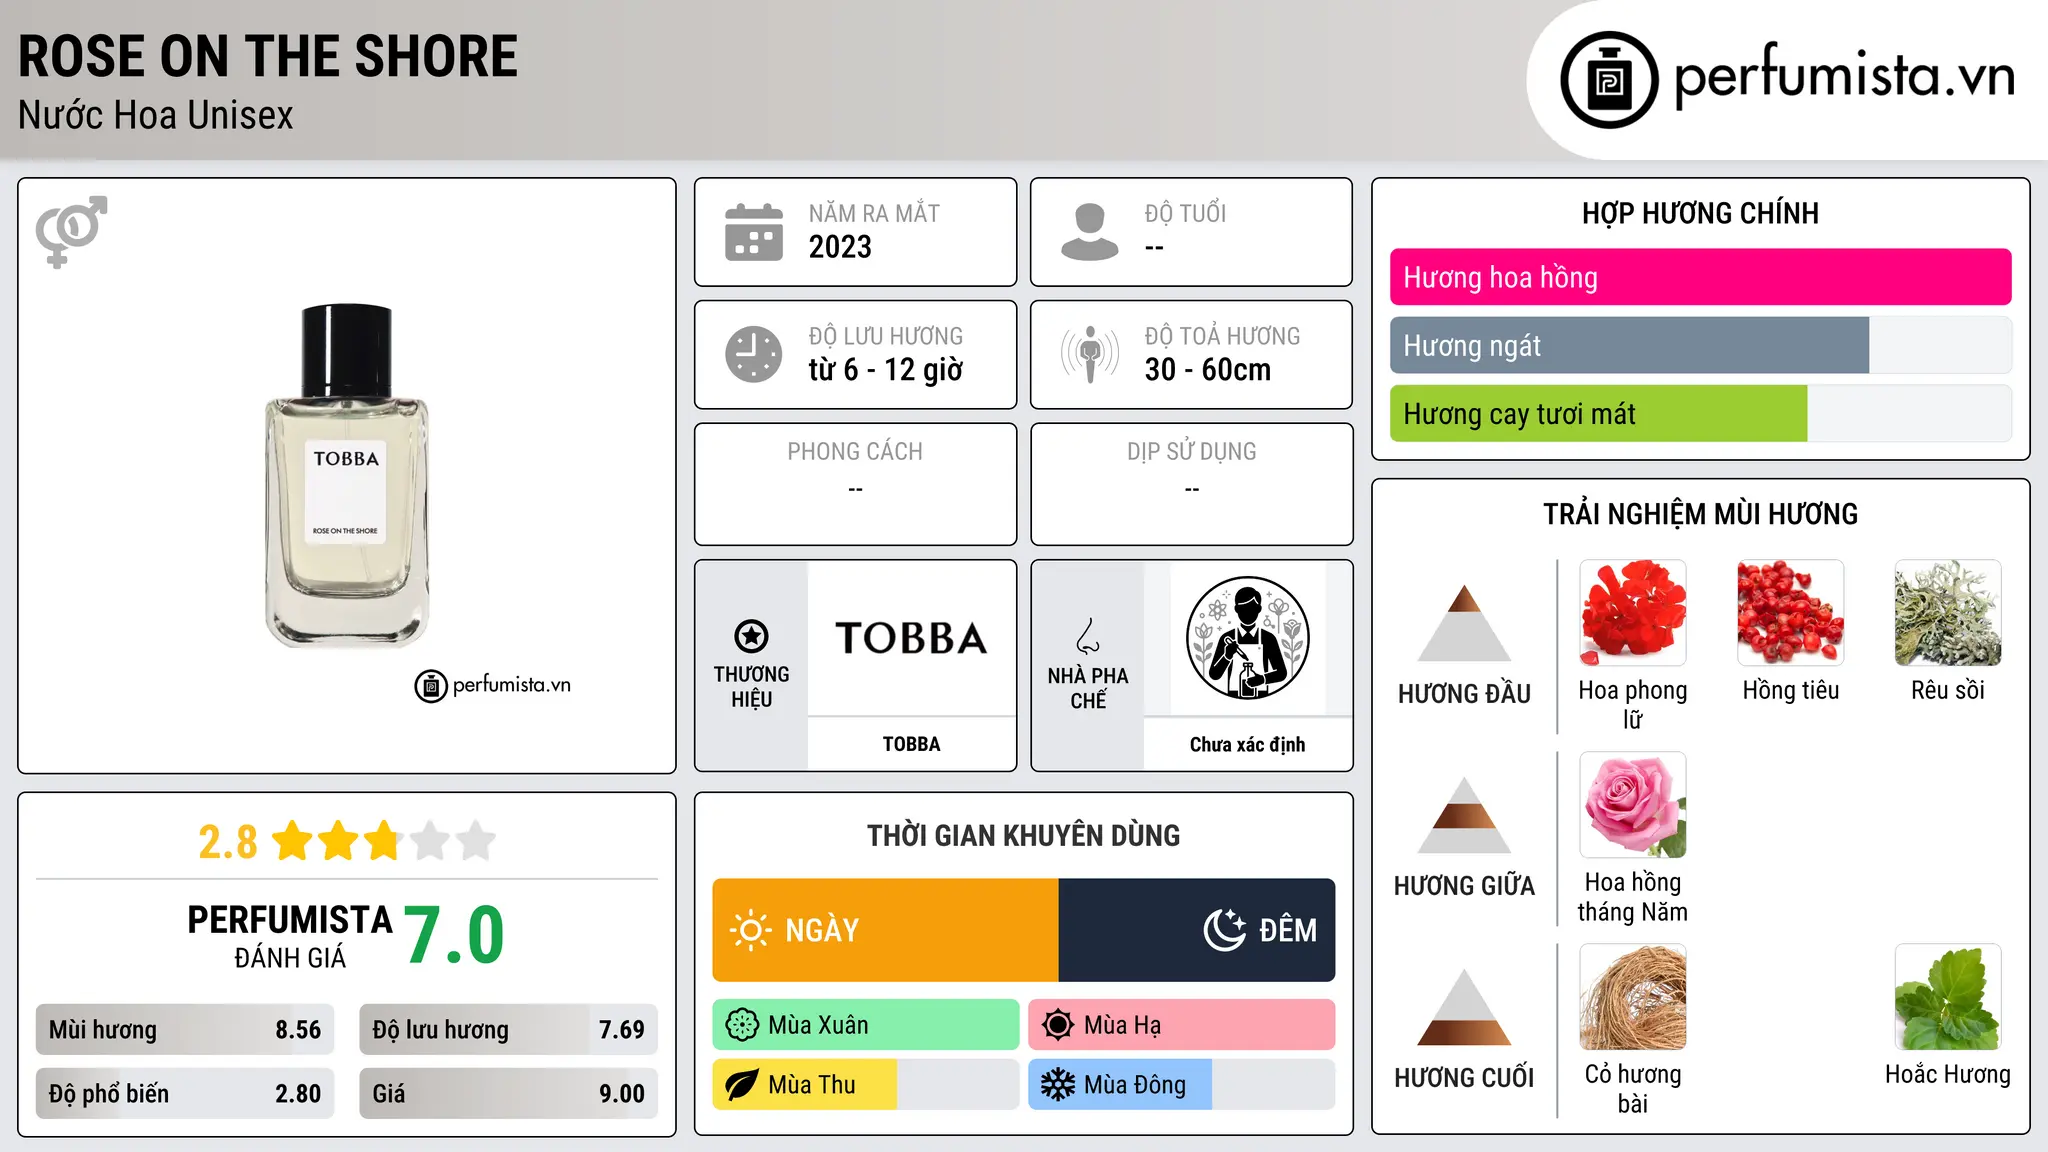Click the sun icon in the Ngày bar
Image resolution: width=2048 pixels, height=1152 pixels.
coord(750,930)
